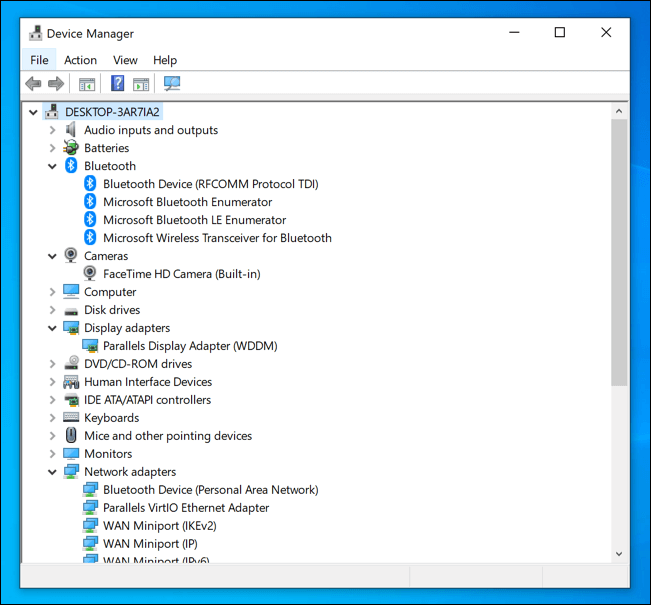Click the Bluetooth category icon
The width and height of the screenshot is (651, 605).
pos(71,166)
